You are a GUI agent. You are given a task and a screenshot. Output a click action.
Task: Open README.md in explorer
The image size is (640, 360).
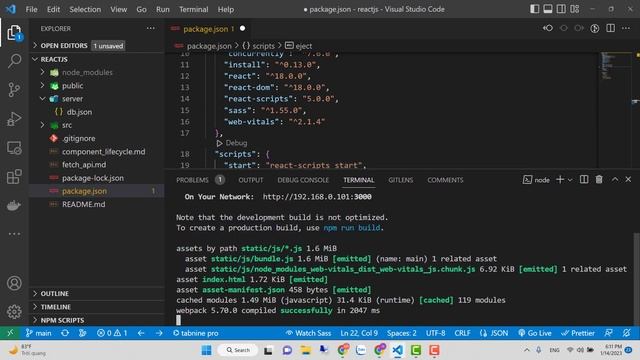84,204
